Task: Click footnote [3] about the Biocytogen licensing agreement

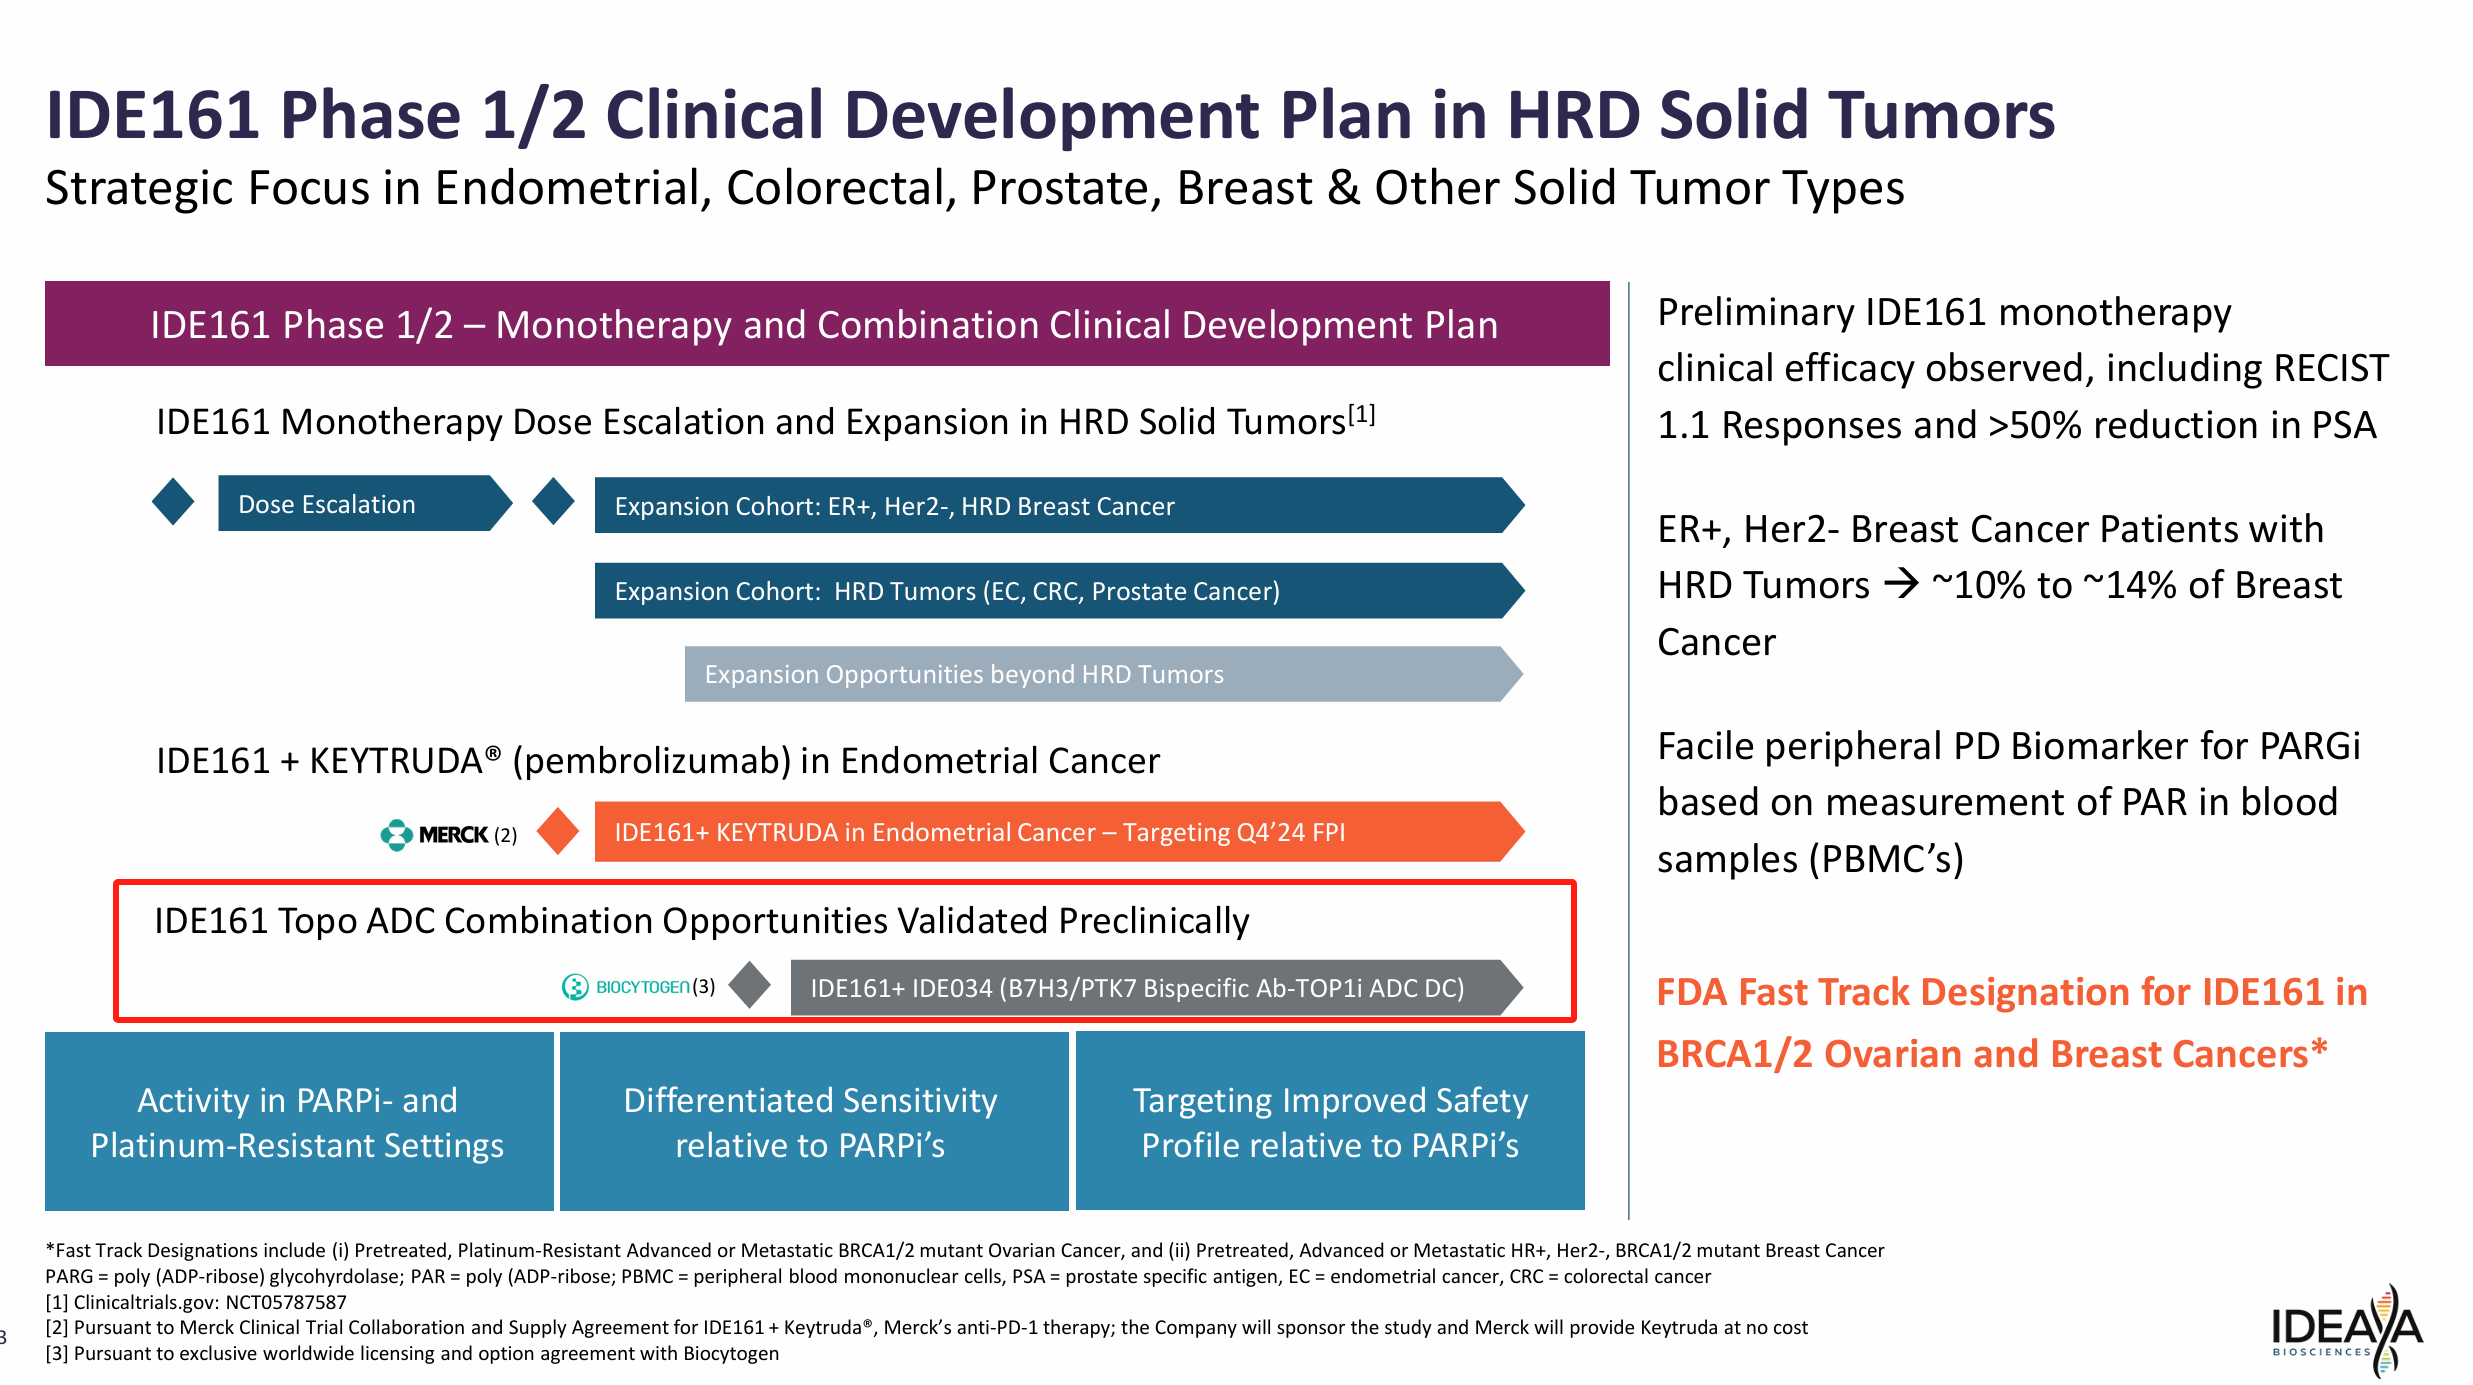Action: [412, 1353]
